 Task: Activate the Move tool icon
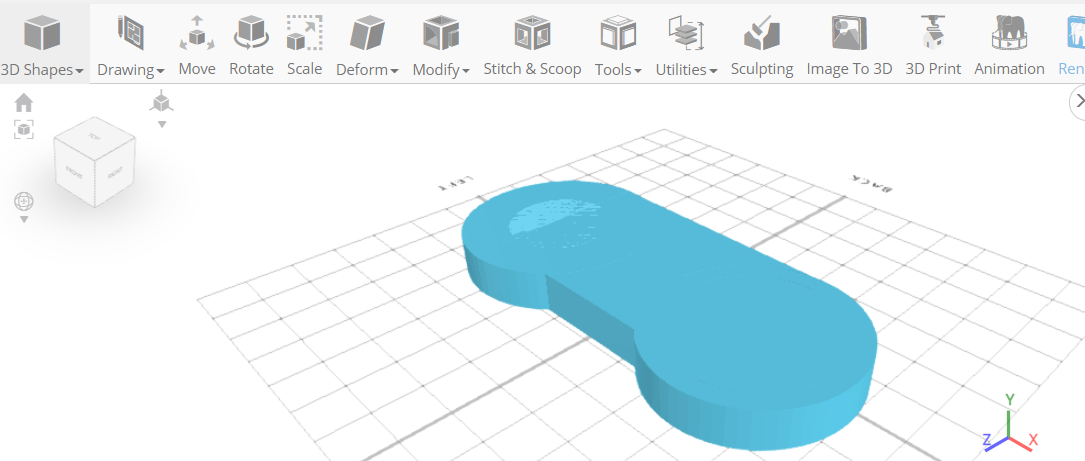click(x=197, y=33)
